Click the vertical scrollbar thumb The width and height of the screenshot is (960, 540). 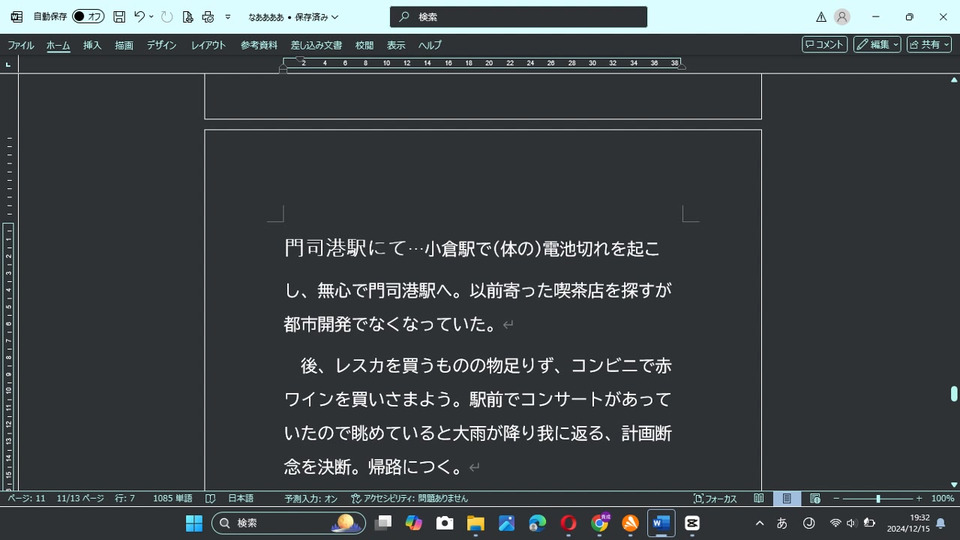tap(954, 394)
